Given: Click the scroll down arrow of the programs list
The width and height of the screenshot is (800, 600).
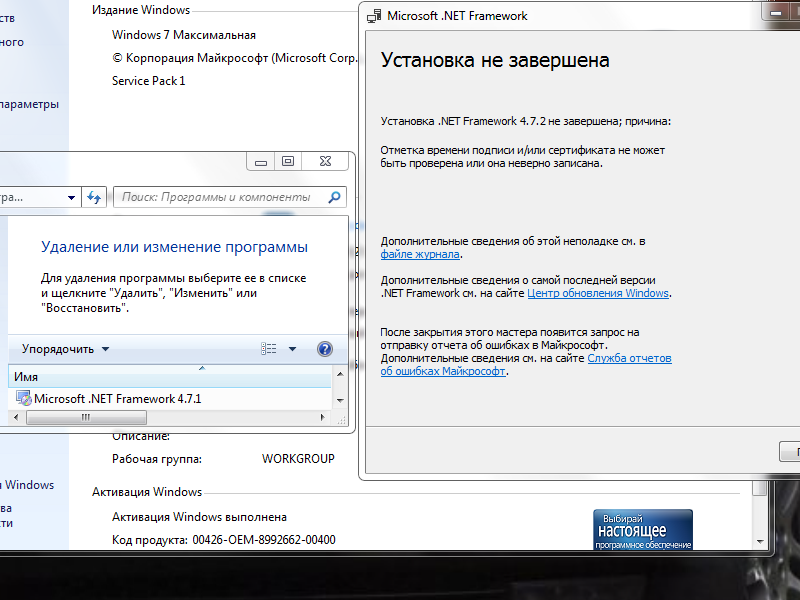Looking at the screenshot, I should click(x=340, y=401).
